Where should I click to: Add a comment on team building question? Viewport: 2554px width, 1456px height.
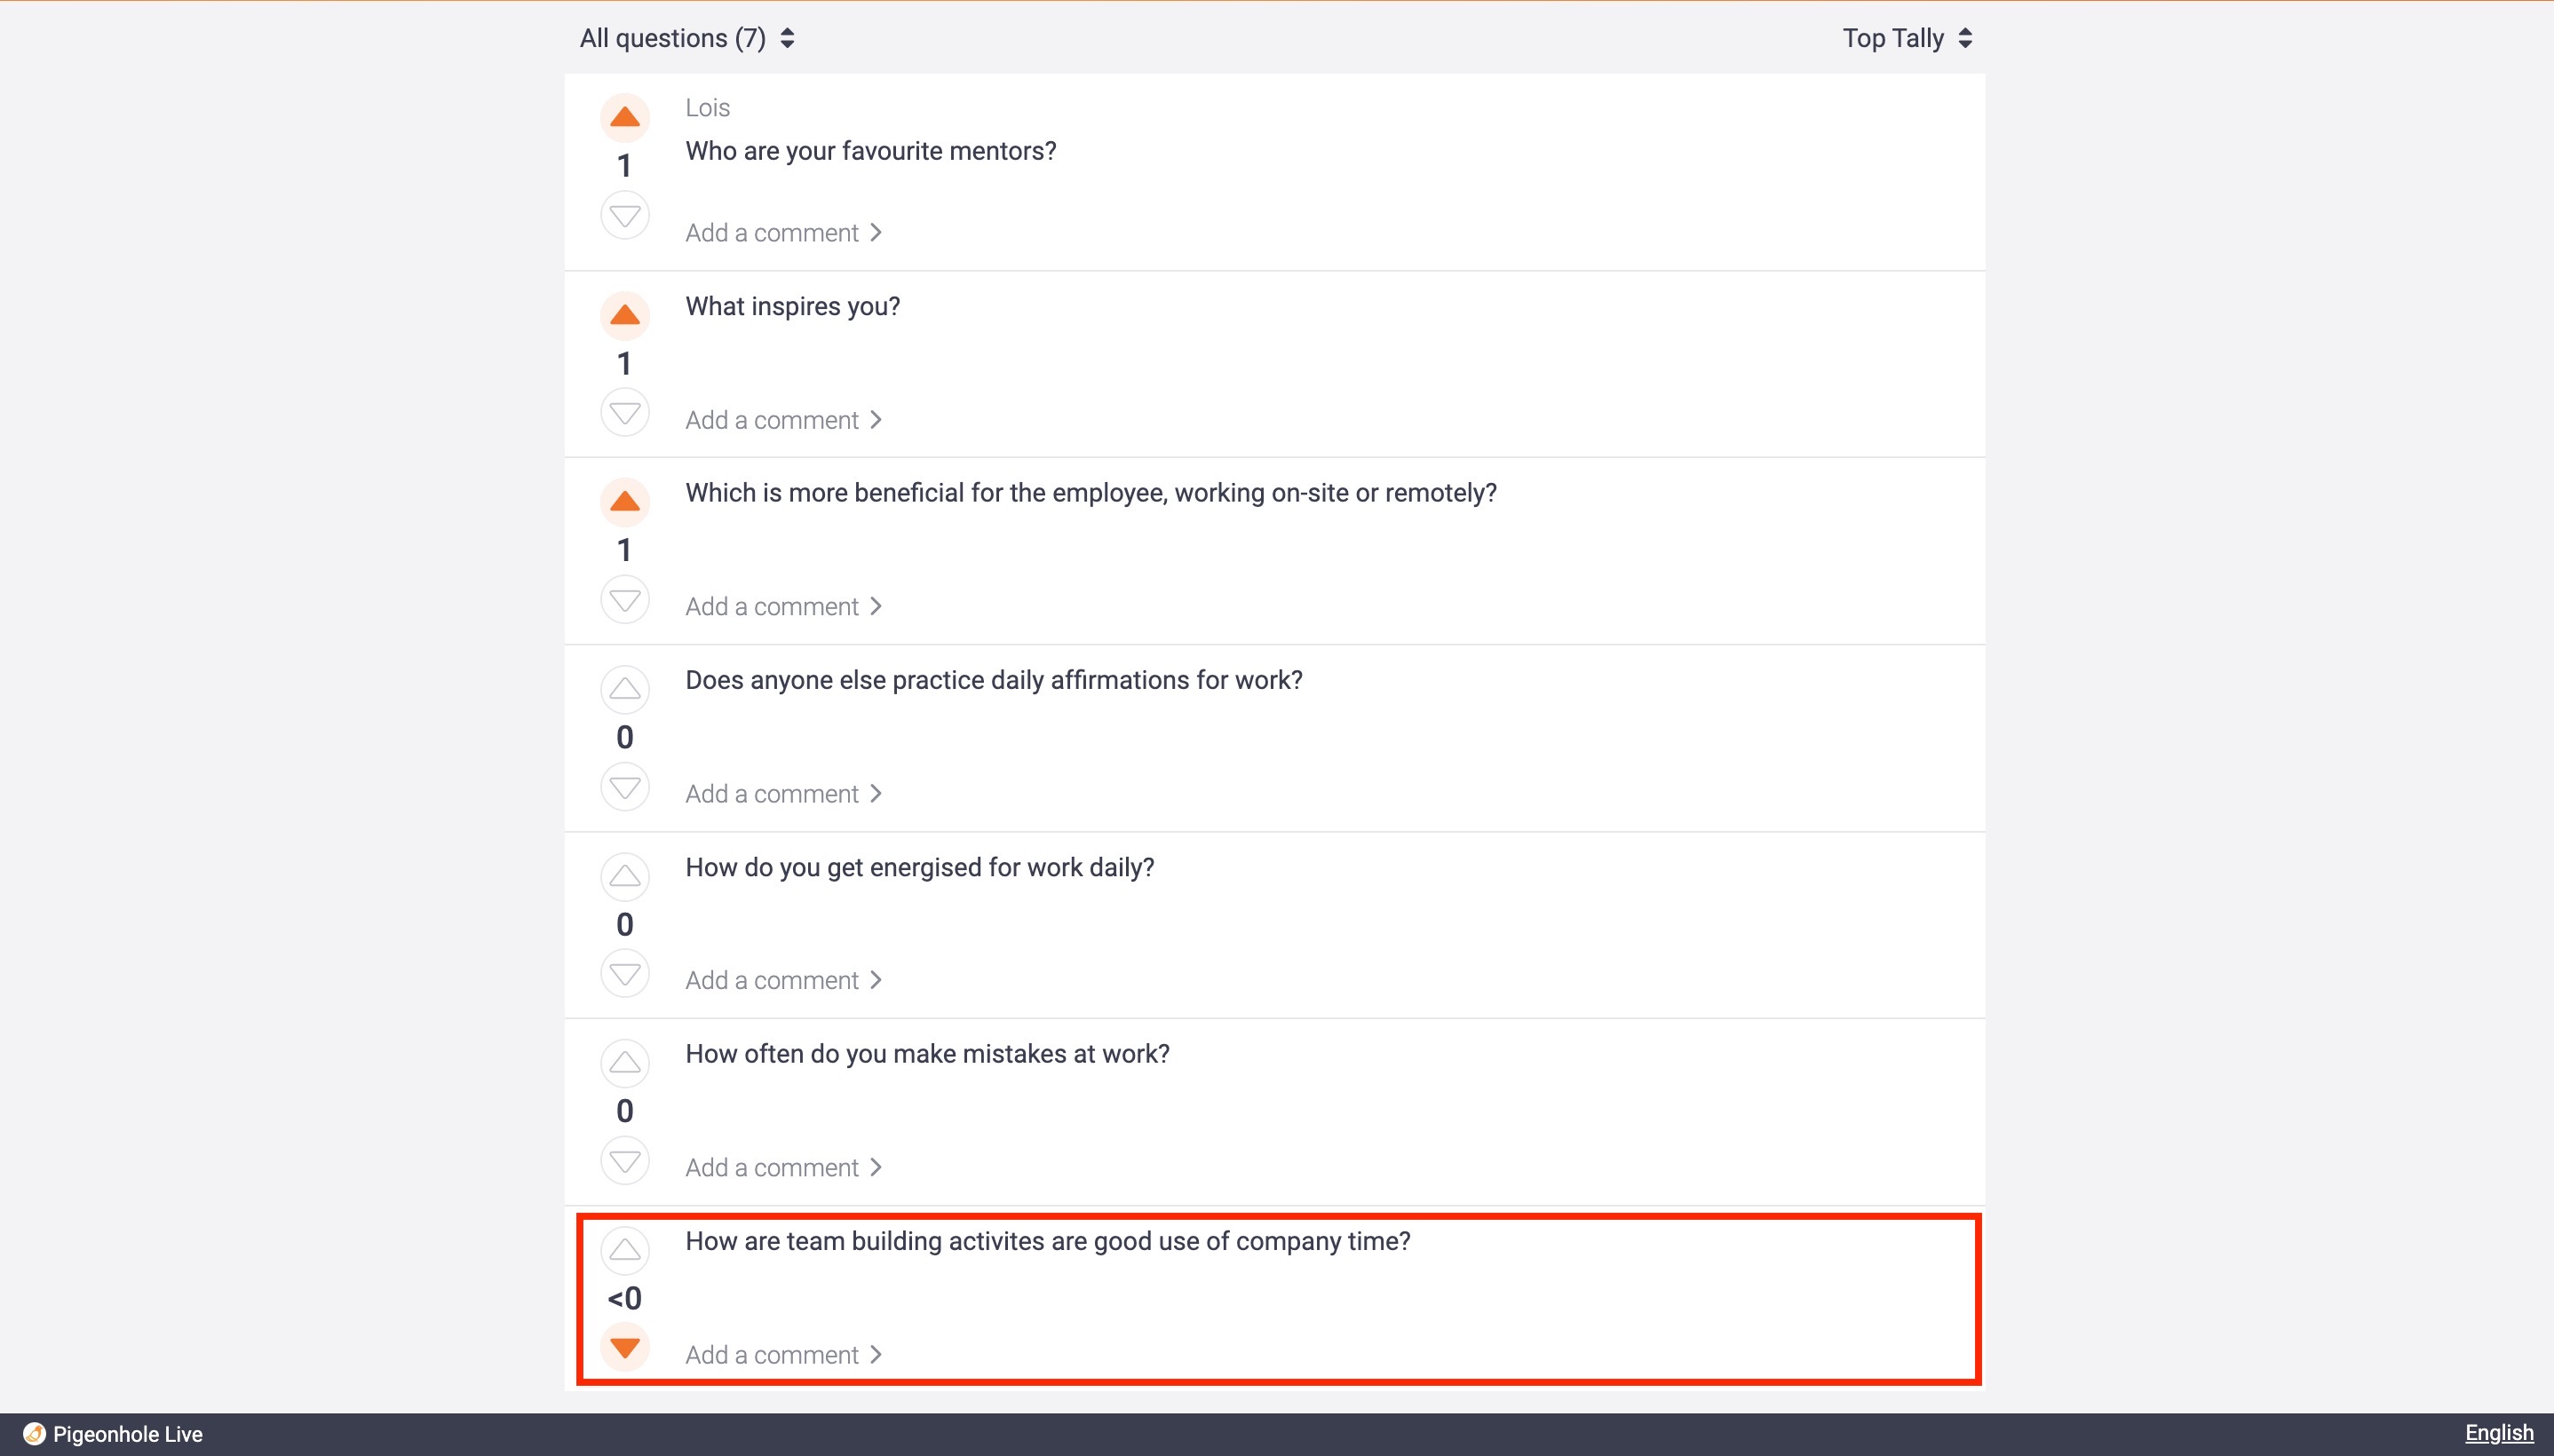[x=783, y=1355]
